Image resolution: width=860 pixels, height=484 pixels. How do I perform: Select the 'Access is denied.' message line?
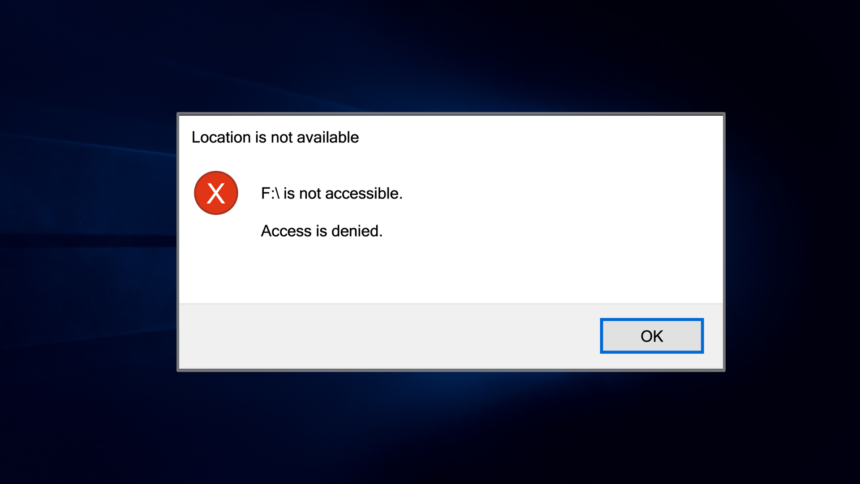(321, 231)
